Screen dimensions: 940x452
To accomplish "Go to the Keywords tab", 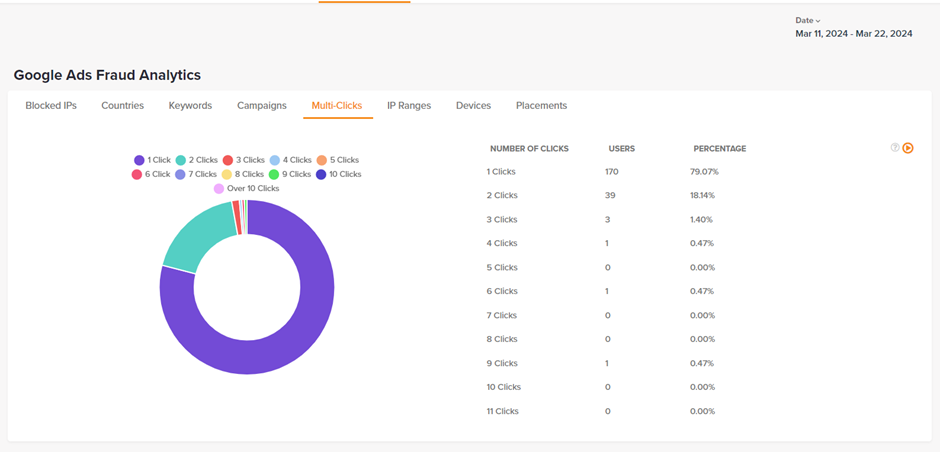I will (190, 106).
